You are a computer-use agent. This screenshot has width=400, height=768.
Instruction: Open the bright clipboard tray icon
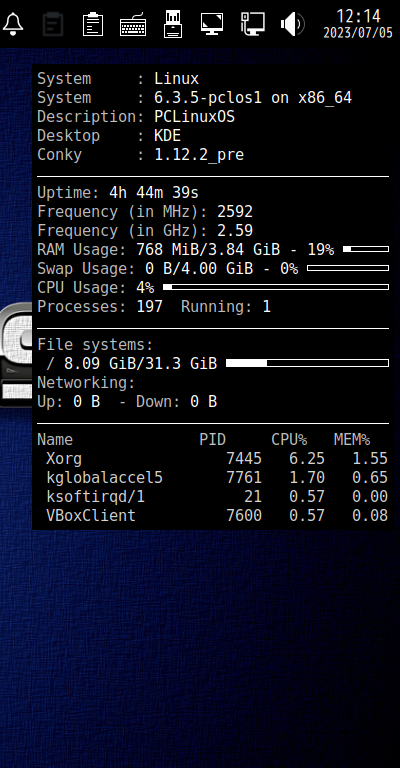pyautogui.click(x=93, y=24)
